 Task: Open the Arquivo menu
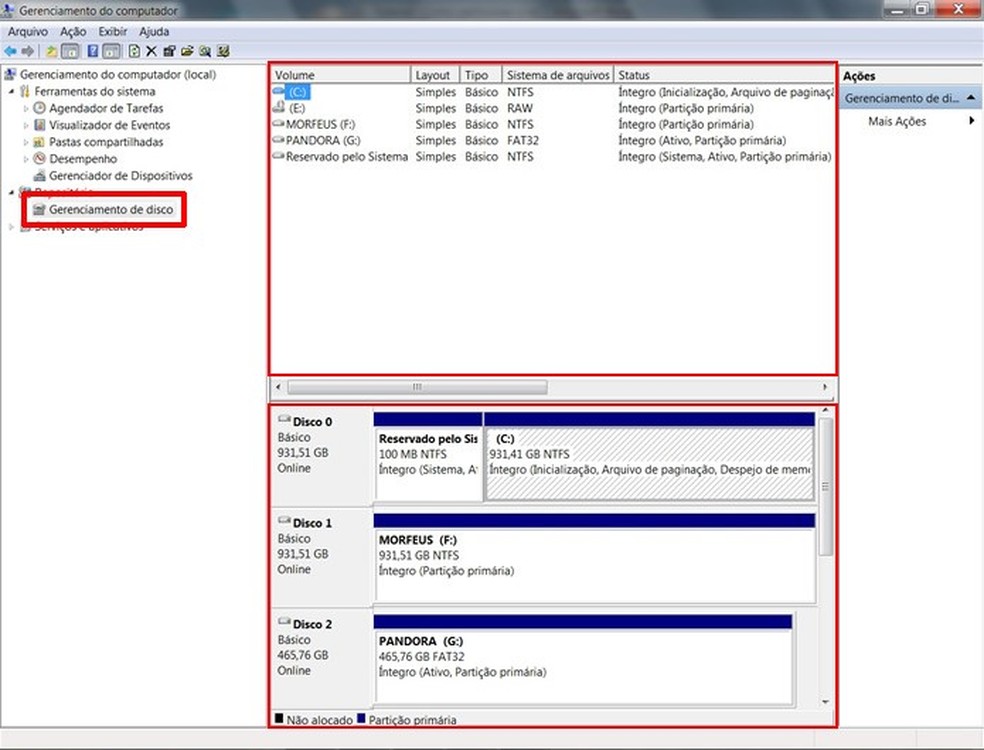coord(28,31)
